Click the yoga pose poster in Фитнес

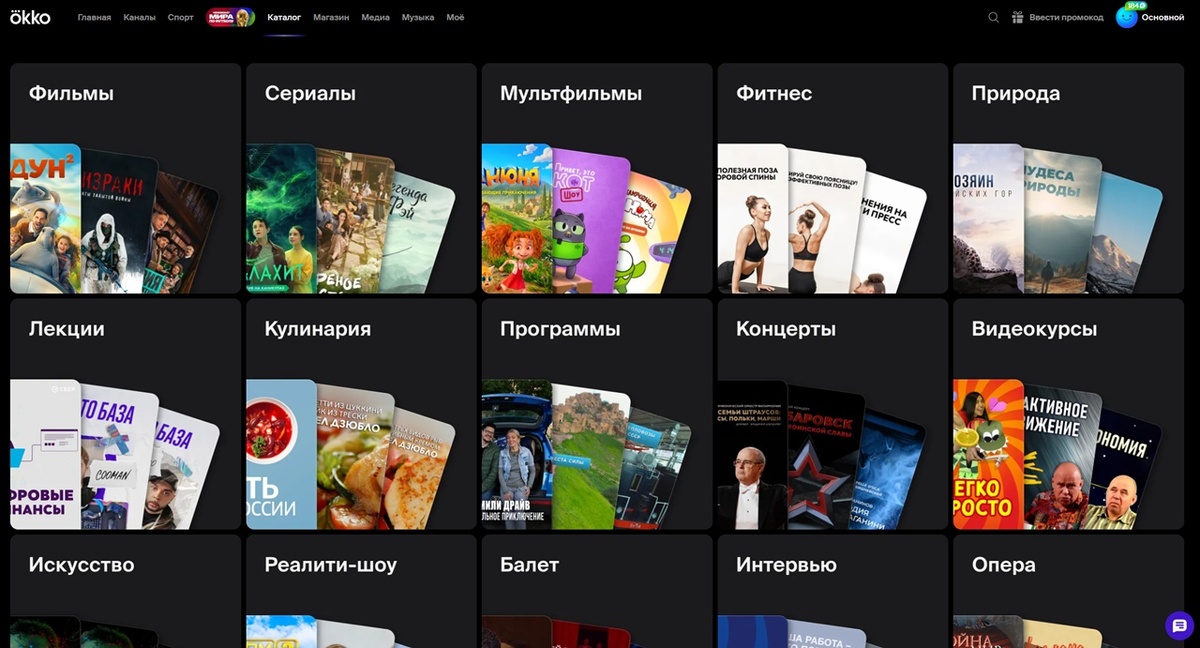pos(752,218)
